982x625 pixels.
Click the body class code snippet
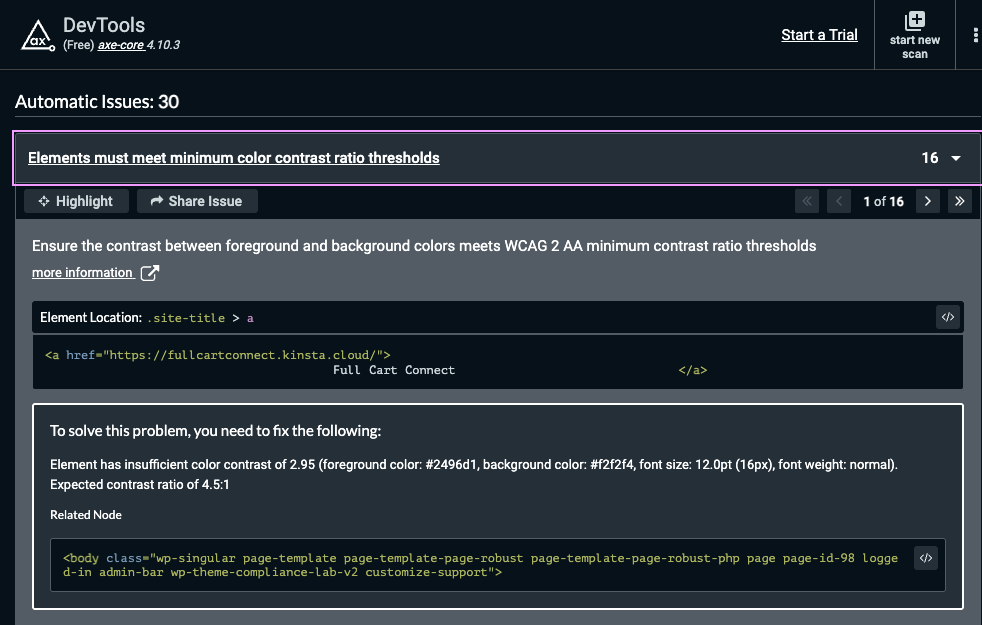480,565
